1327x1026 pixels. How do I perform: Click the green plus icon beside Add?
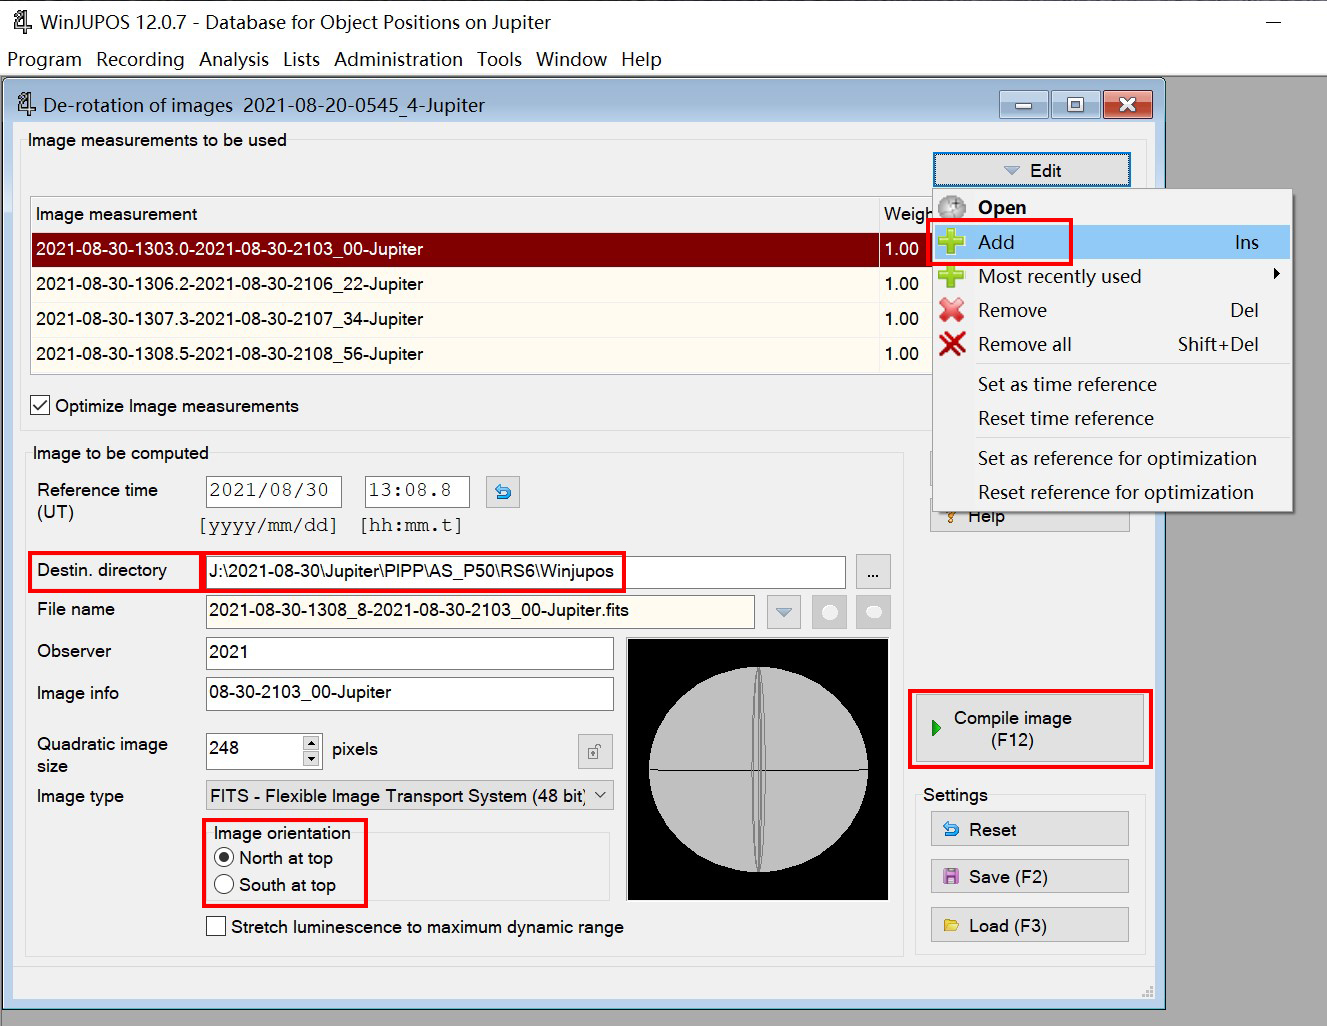click(x=952, y=242)
